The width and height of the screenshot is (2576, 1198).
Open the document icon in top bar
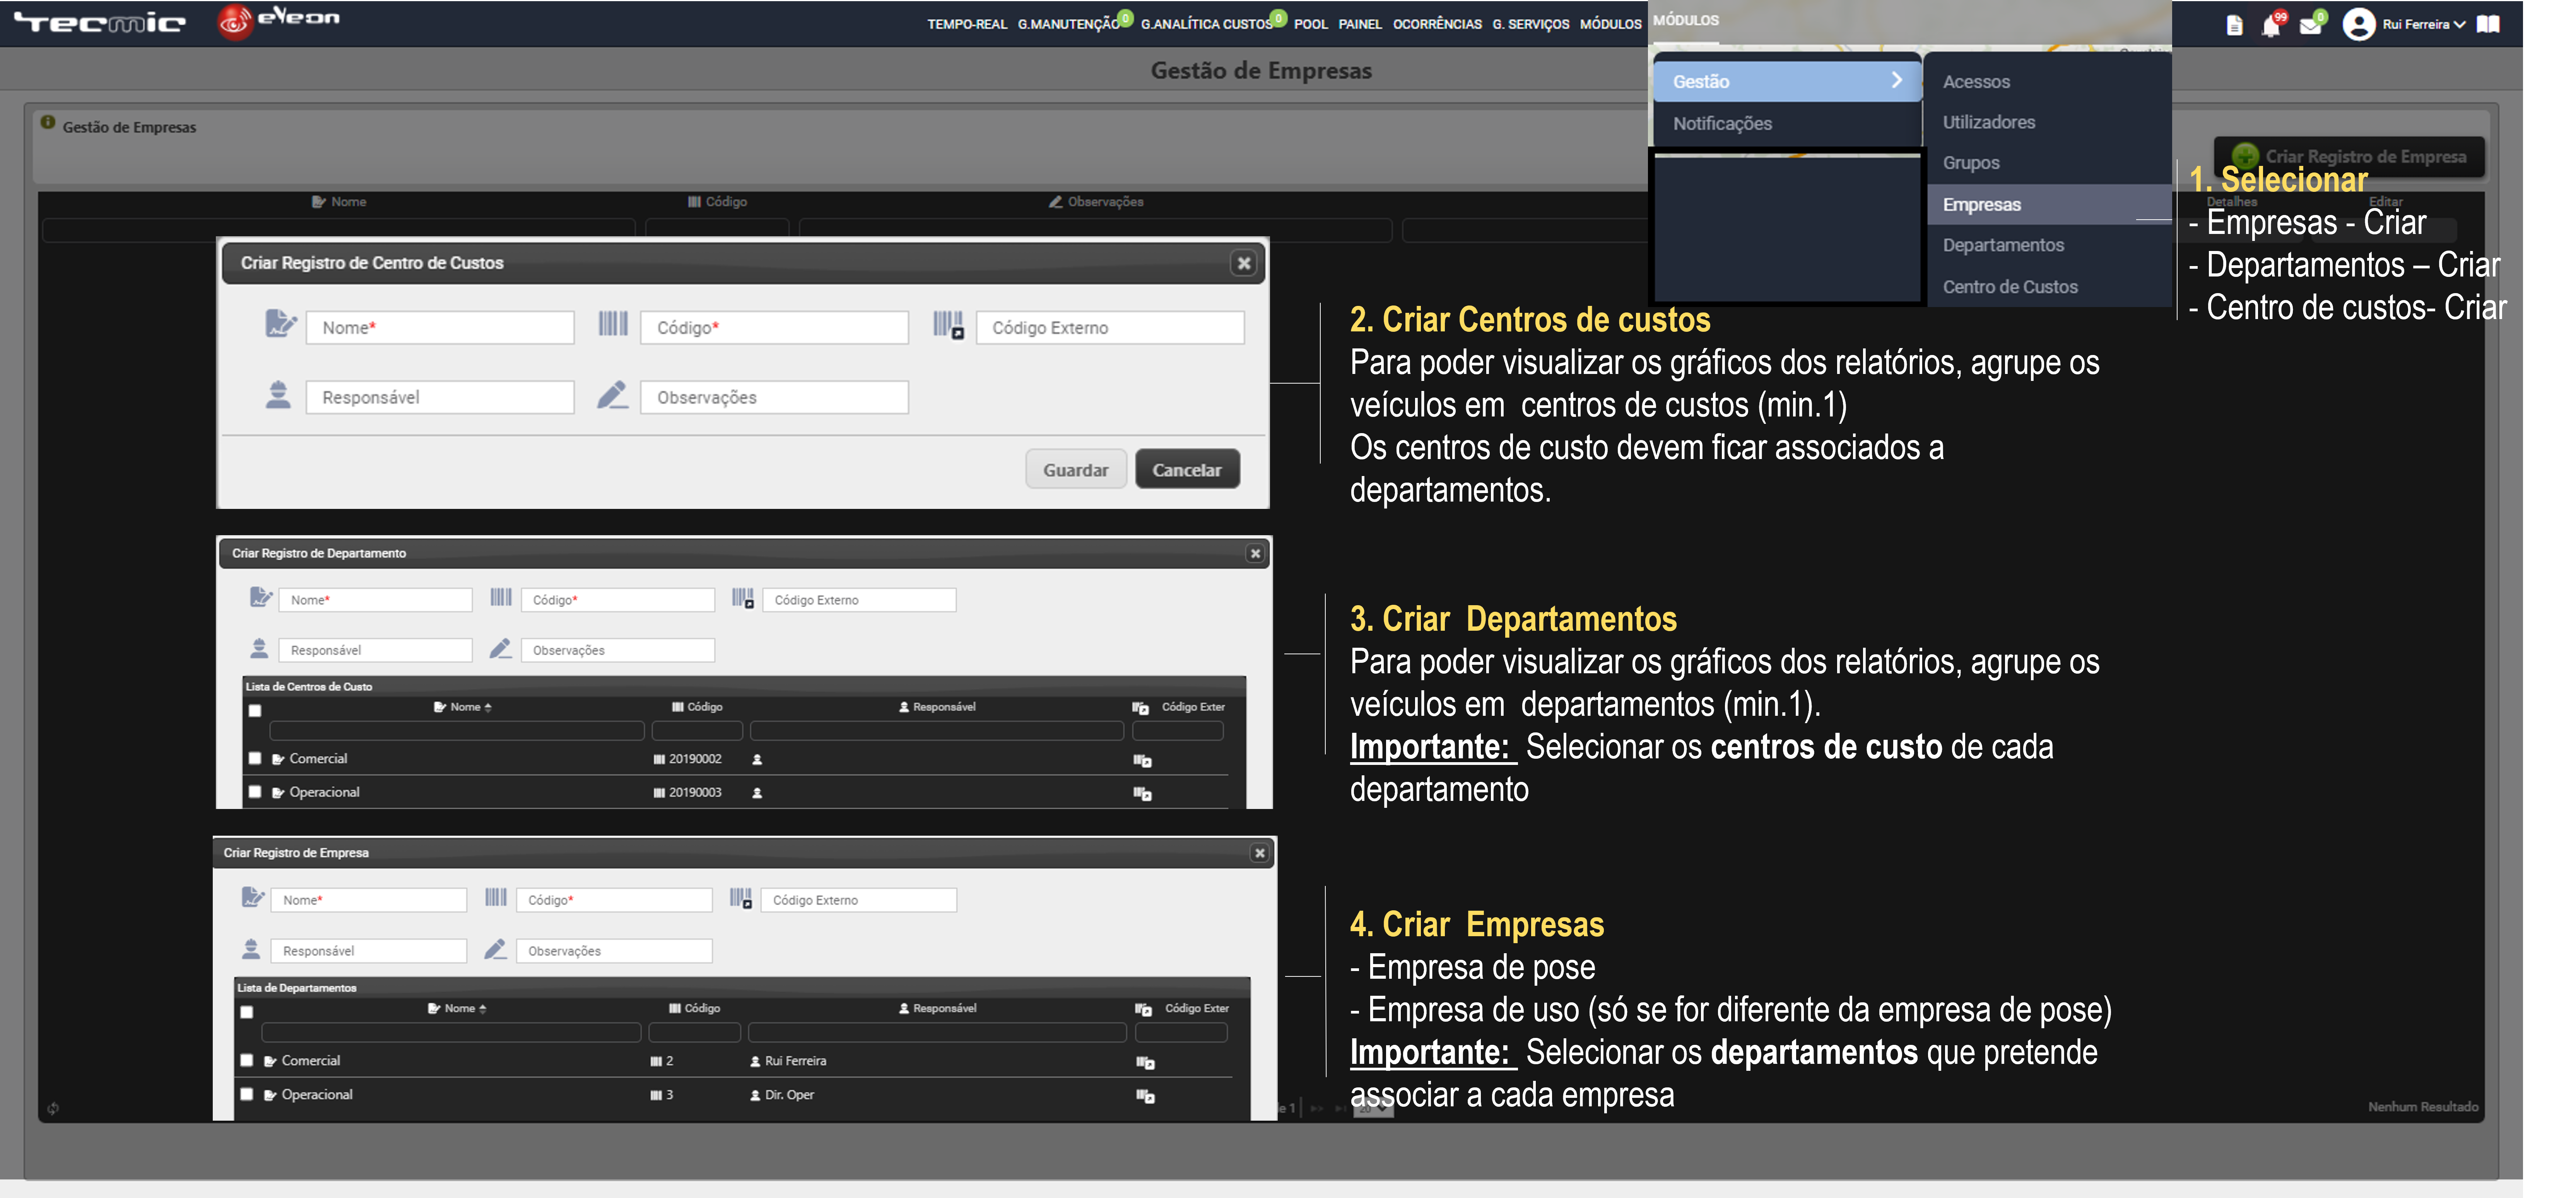tap(2235, 26)
